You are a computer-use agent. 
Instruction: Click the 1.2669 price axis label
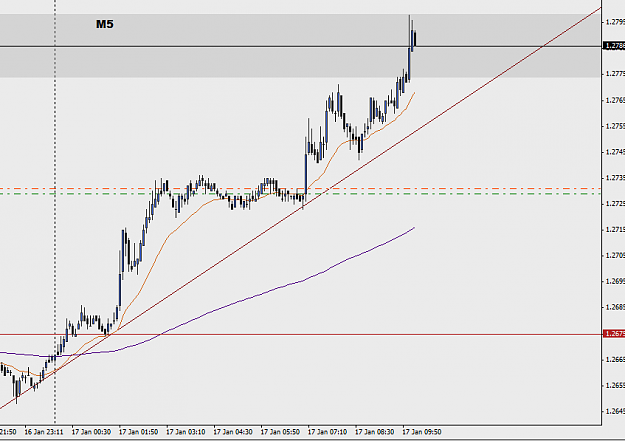pos(615,360)
